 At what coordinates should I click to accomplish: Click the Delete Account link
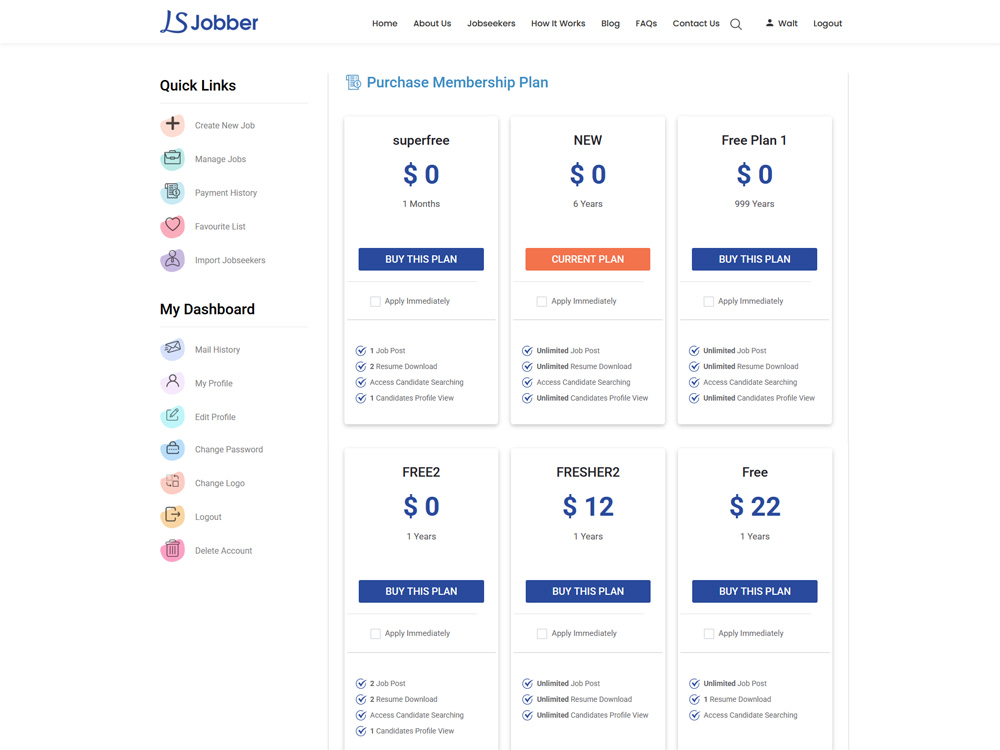pyautogui.click(x=223, y=551)
